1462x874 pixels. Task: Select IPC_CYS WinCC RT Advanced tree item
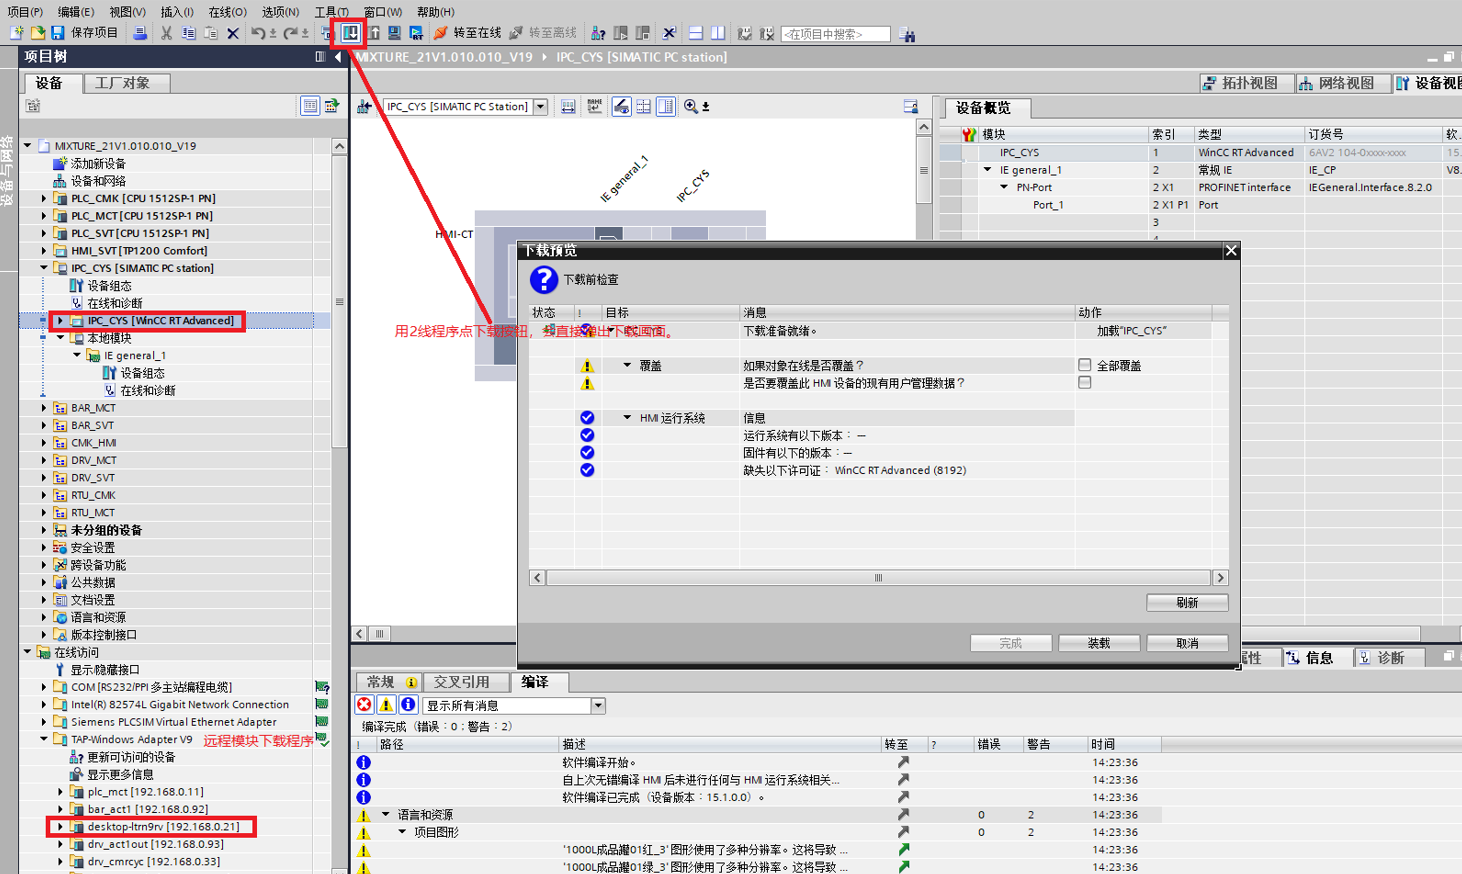click(160, 320)
